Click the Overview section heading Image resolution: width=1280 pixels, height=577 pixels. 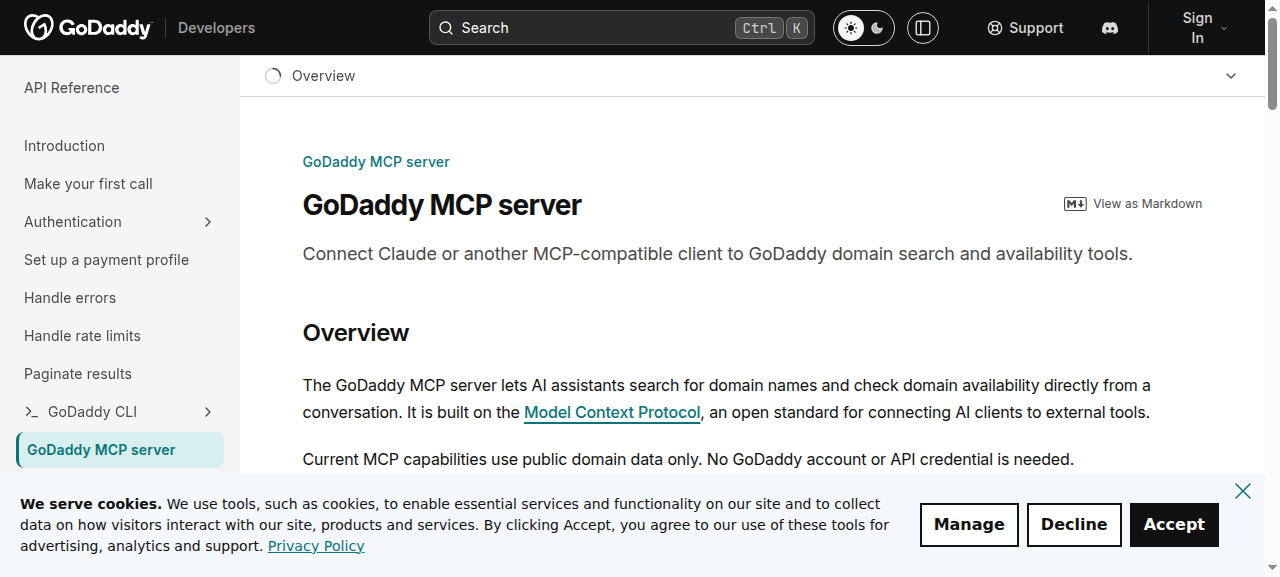tap(356, 333)
